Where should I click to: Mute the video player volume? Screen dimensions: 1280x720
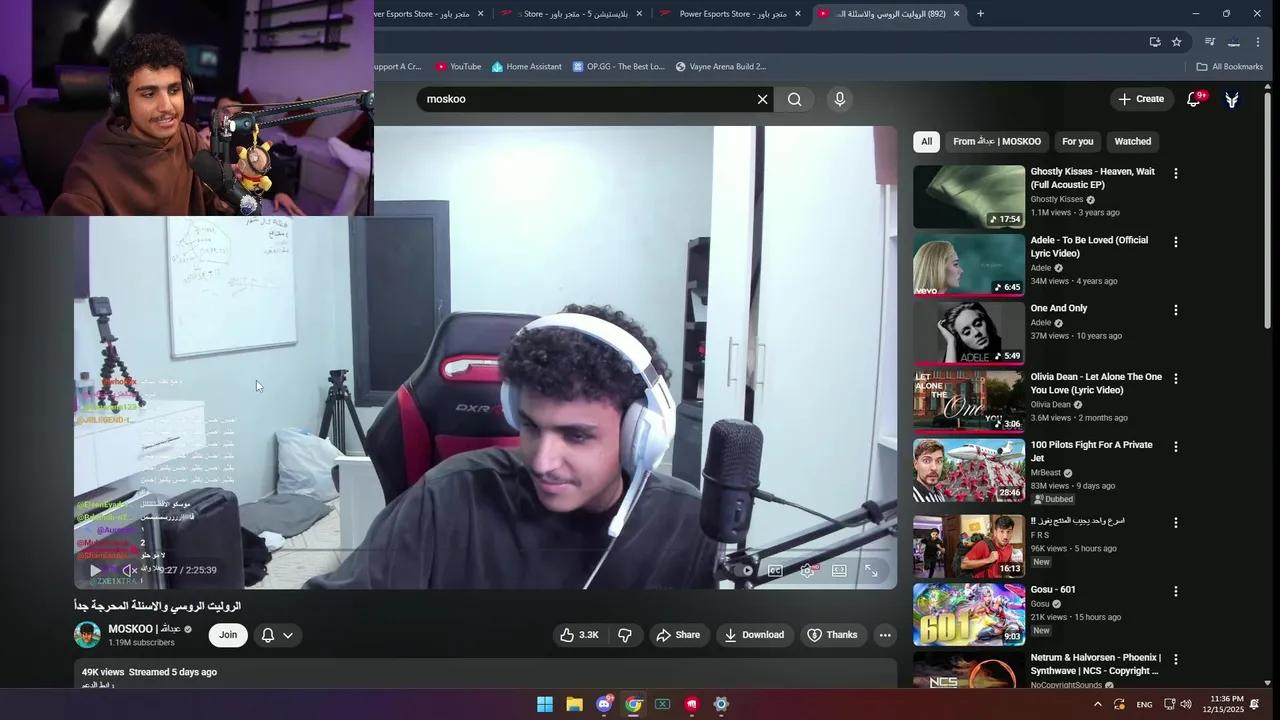(130, 570)
